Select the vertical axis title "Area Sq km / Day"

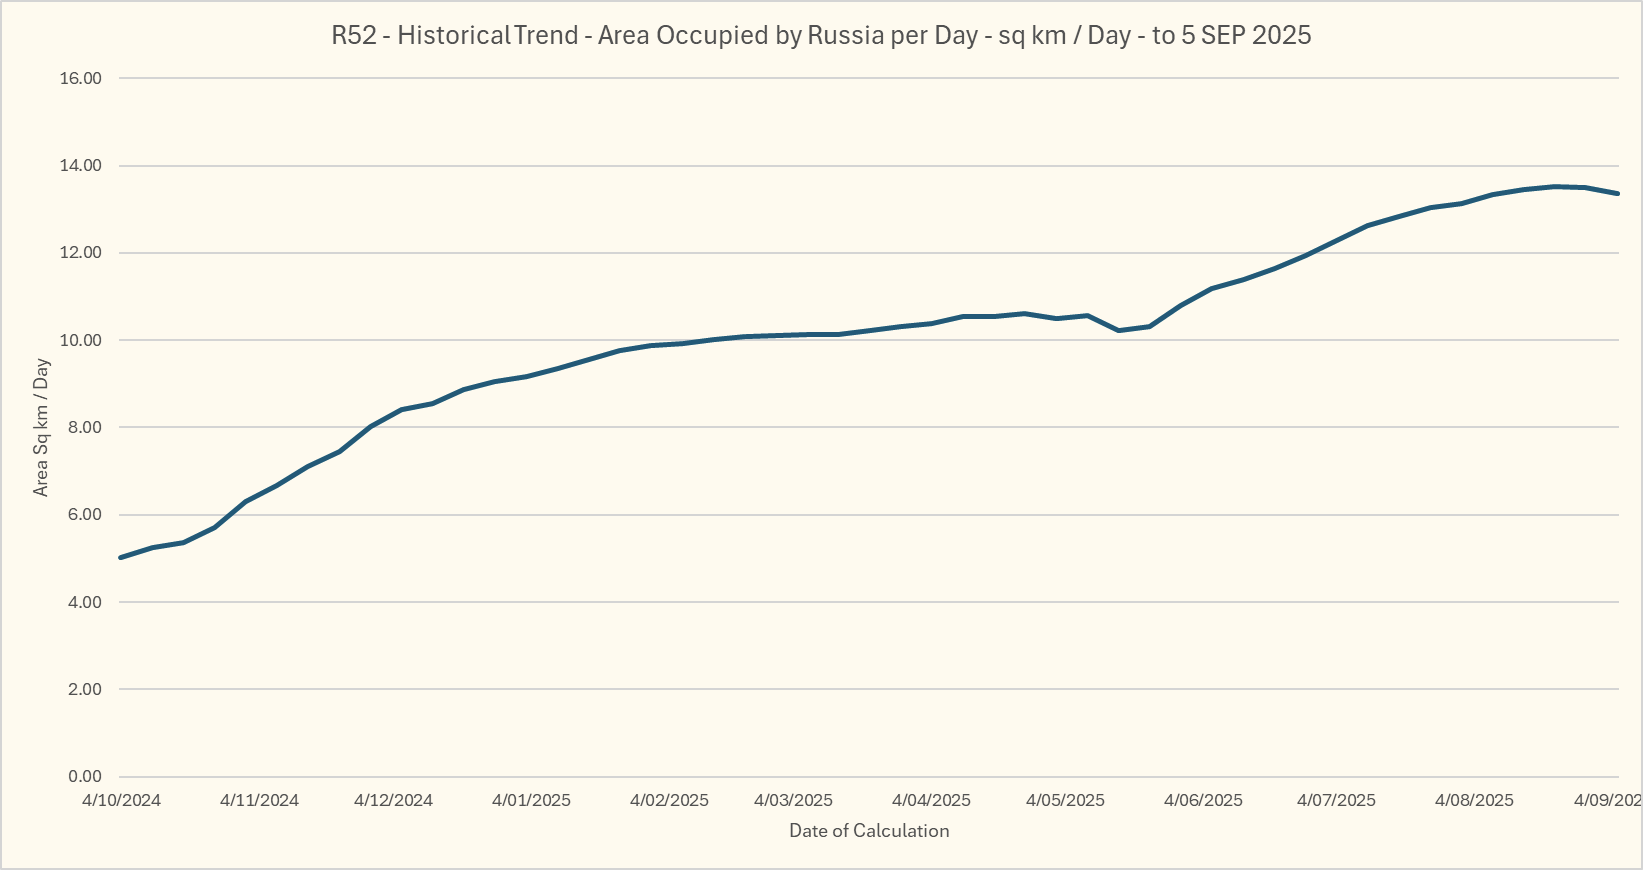pos(41,427)
